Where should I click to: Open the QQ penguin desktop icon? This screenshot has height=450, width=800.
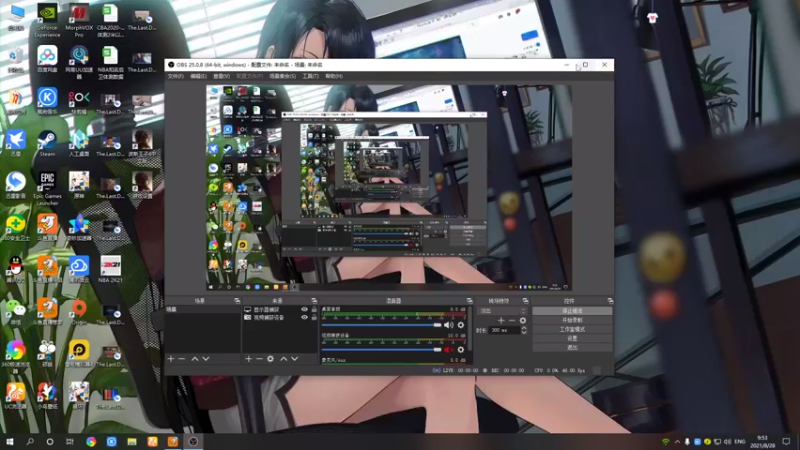16,269
